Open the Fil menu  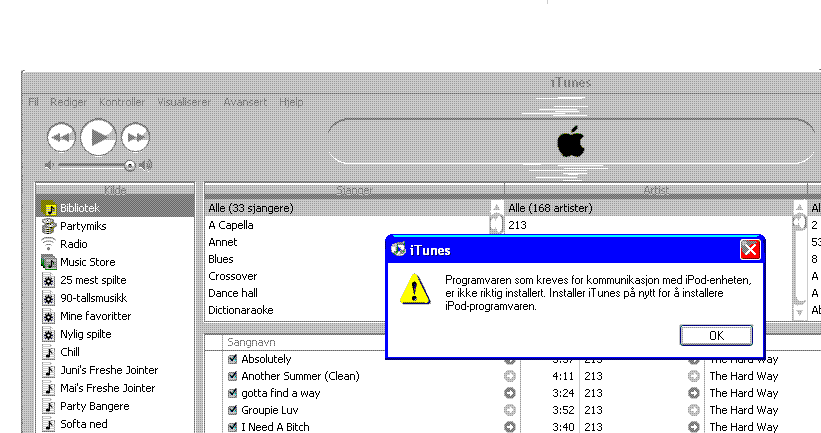pos(33,102)
